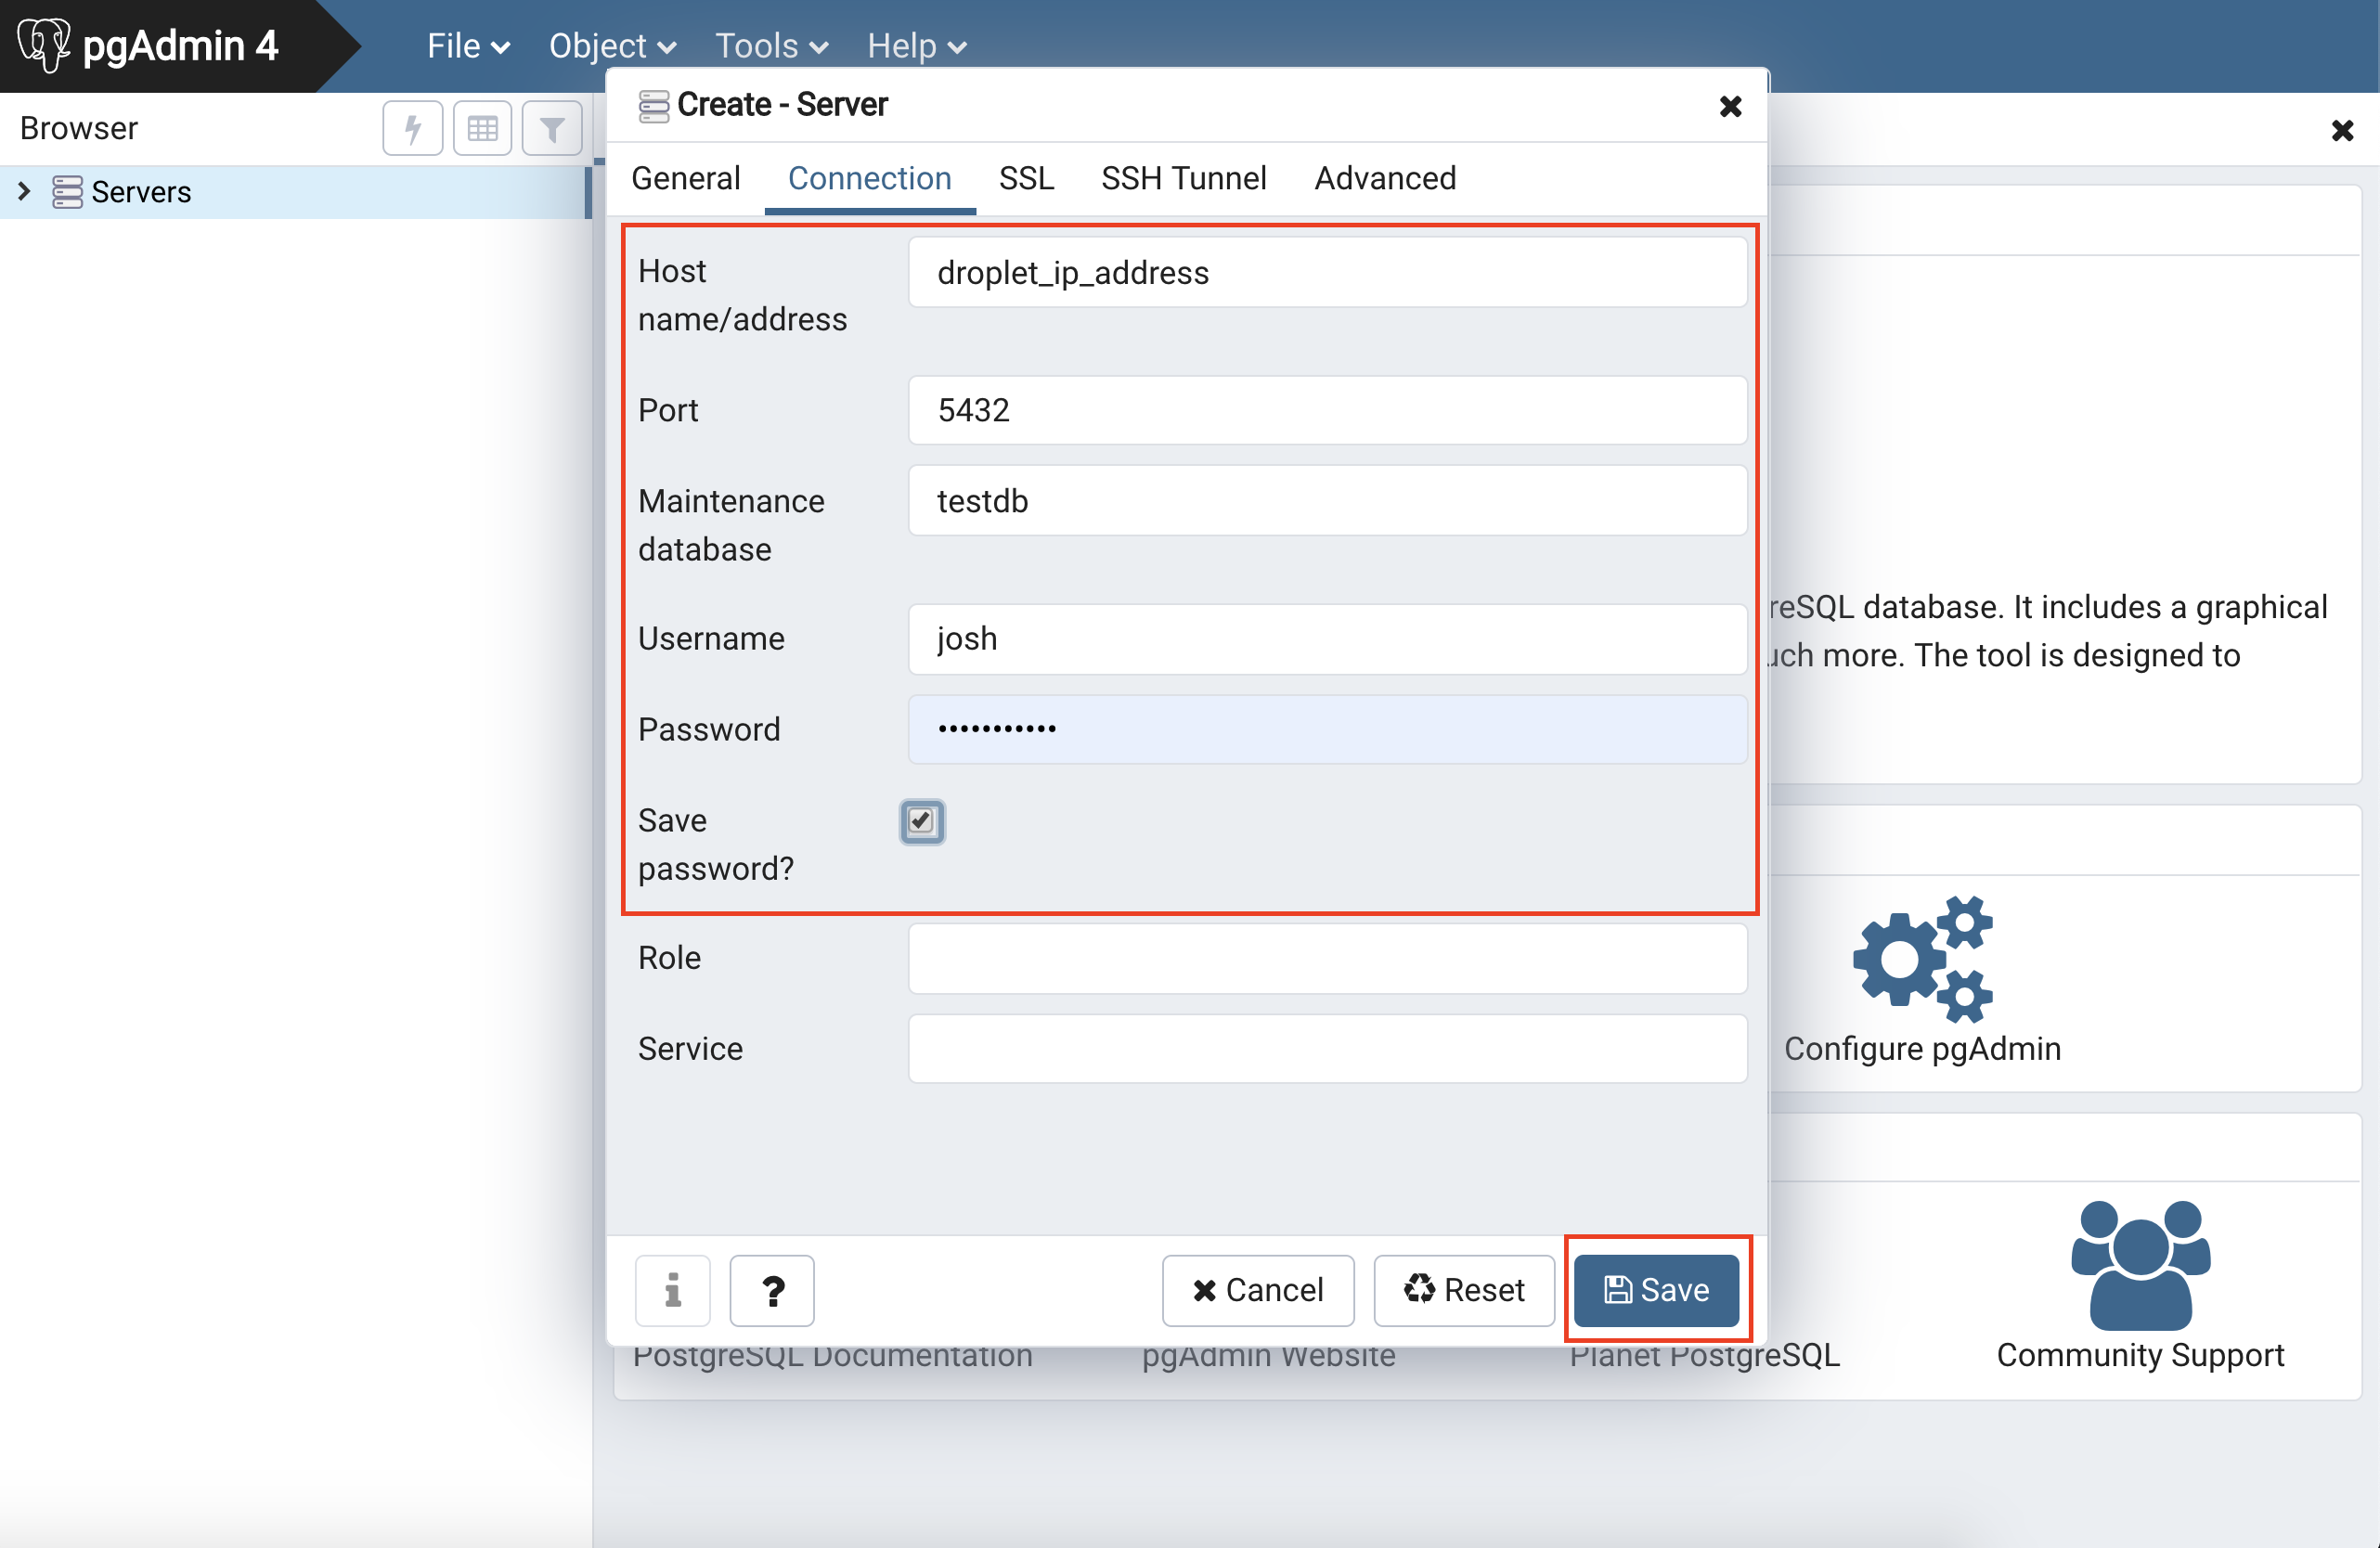Close the Create - Server dialog
Viewport: 2380px width, 1548px height.
click(x=1730, y=106)
